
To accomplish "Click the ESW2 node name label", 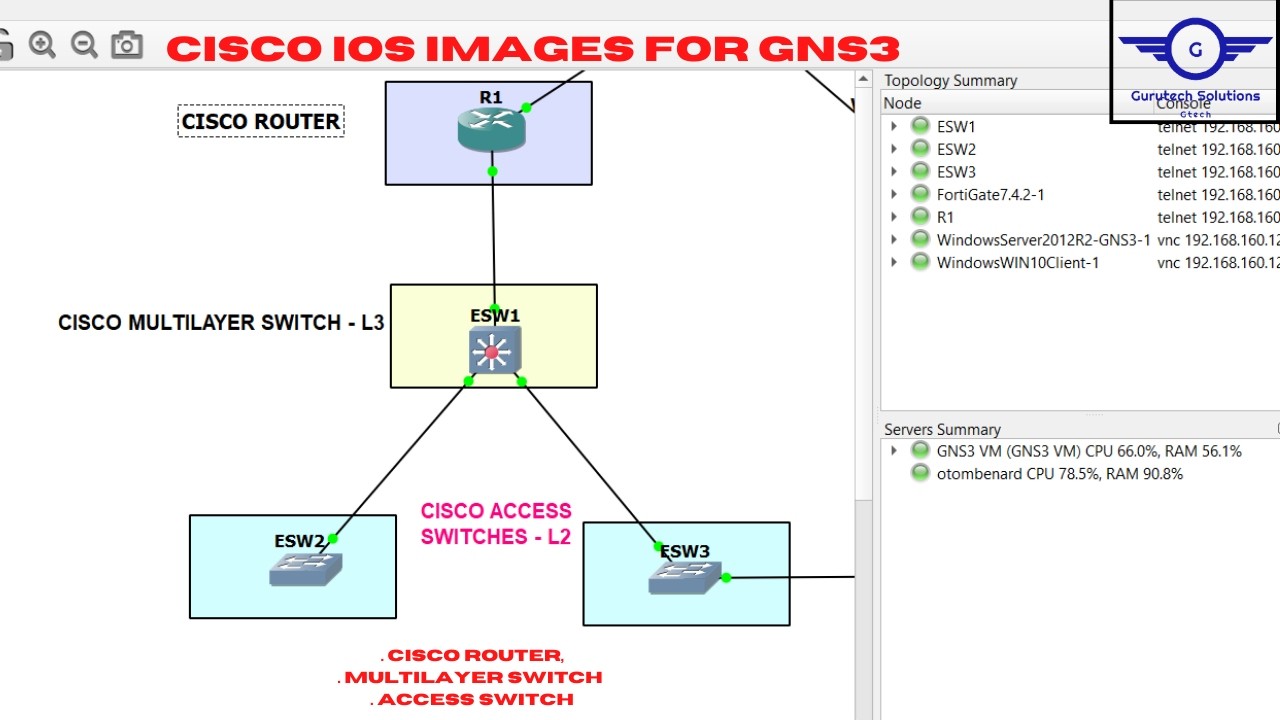I will [300, 541].
